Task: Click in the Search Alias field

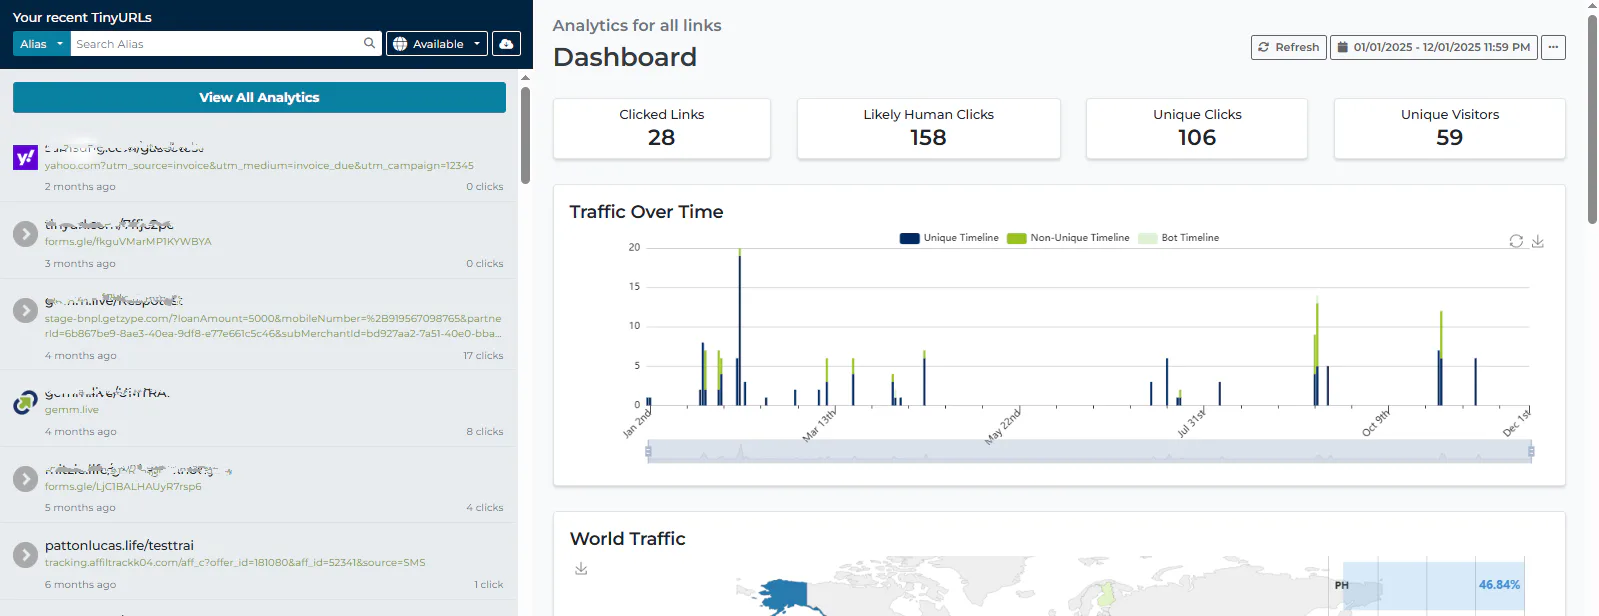Action: (216, 44)
